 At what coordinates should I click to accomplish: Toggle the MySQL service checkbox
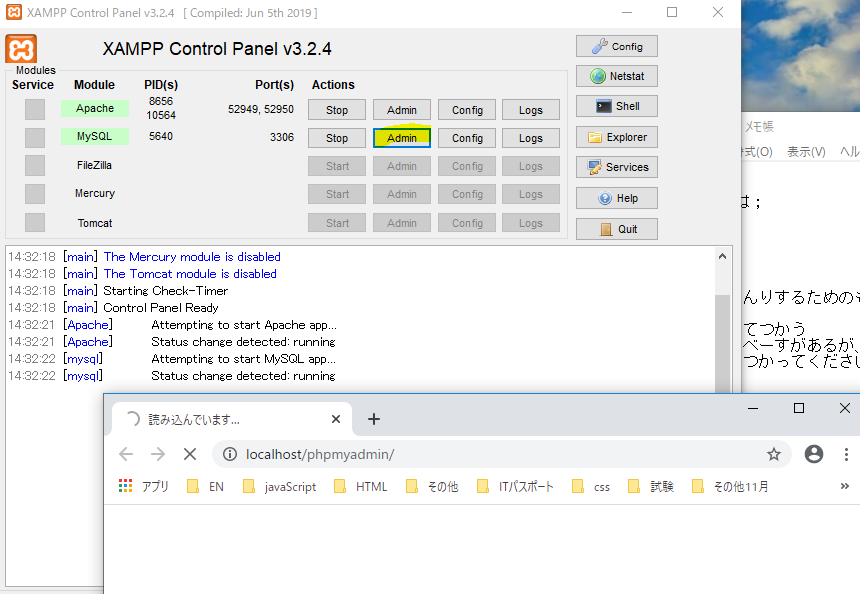(x=35, y=138)
